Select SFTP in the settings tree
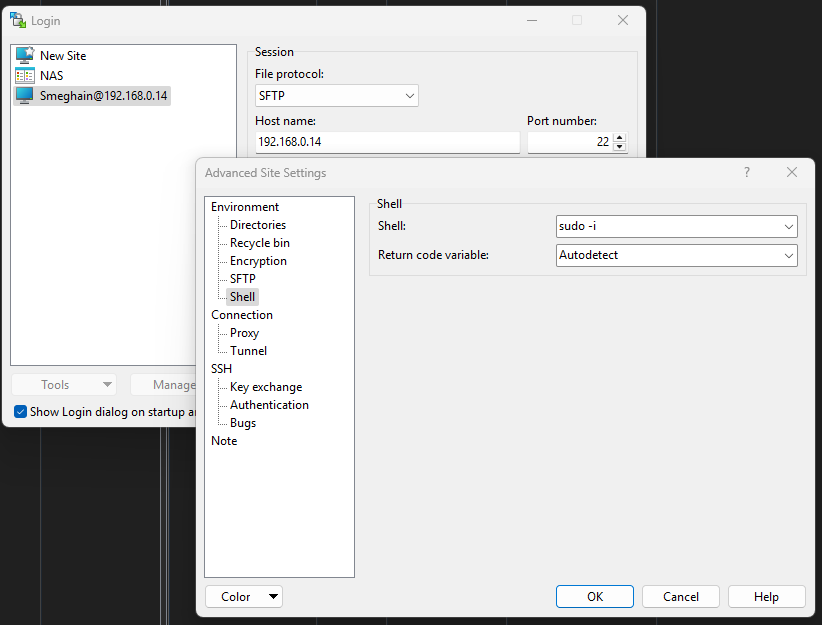The height and width of the screenshot is (625, 822). (243, 279)
